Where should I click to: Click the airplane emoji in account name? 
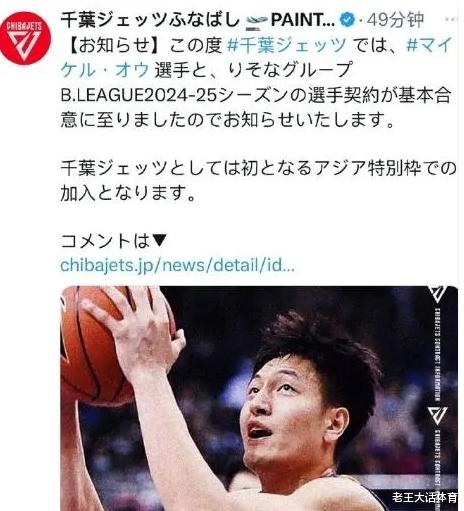[x=257, y=21]
